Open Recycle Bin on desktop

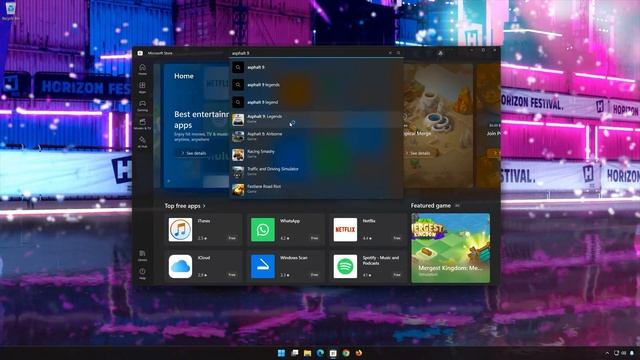(10, 11)
